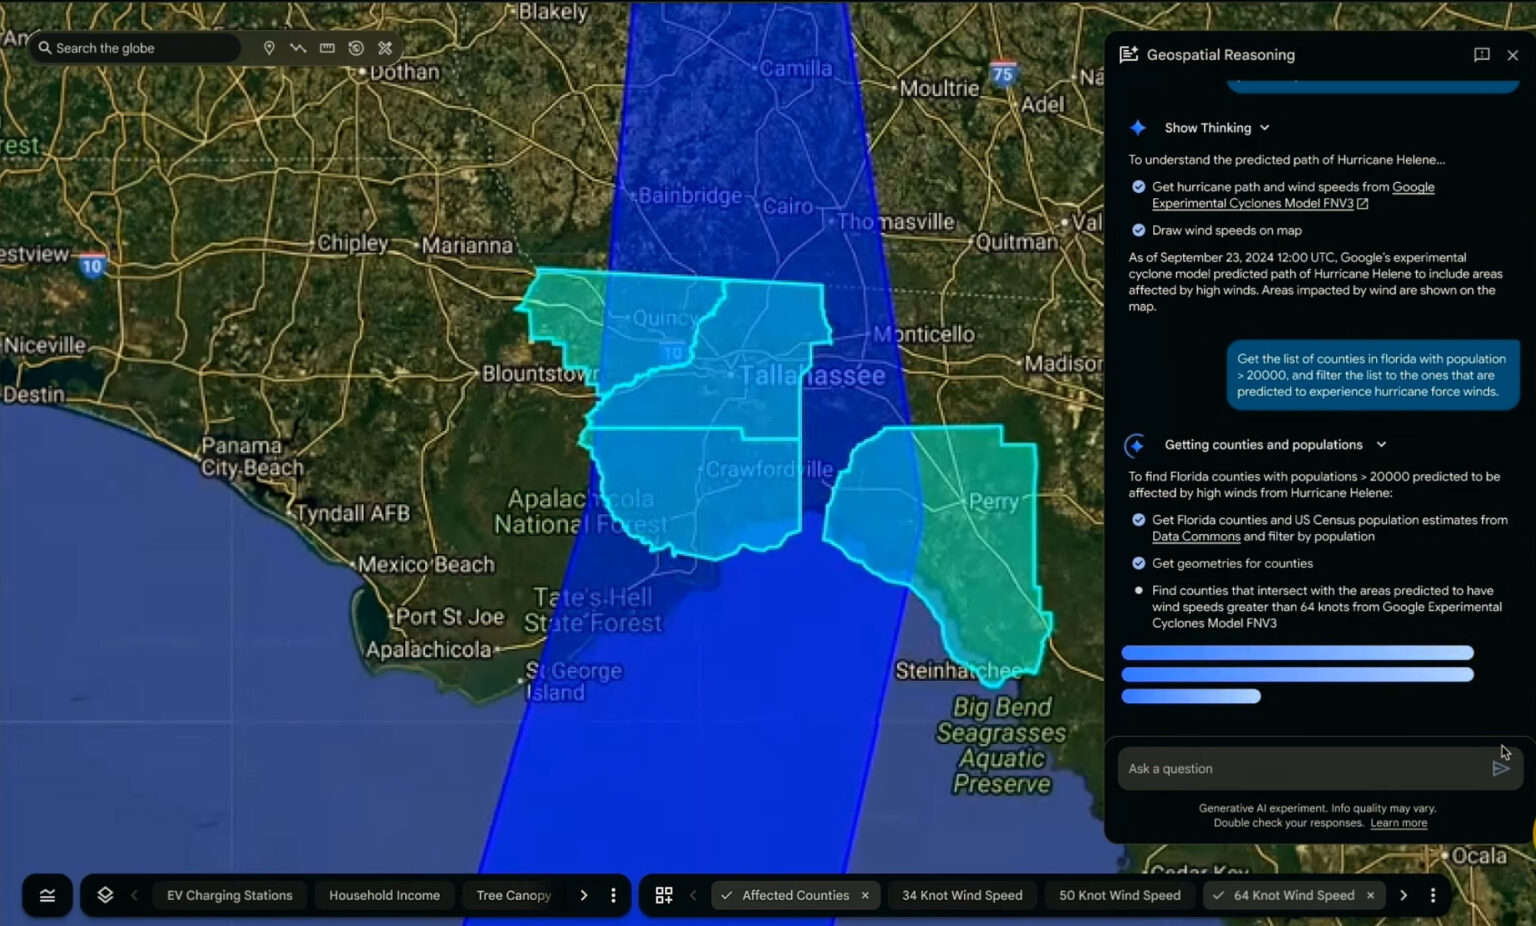Open the Data Commons link
This screenshot has height=926, width=1536.
(x=1195, y=536)
